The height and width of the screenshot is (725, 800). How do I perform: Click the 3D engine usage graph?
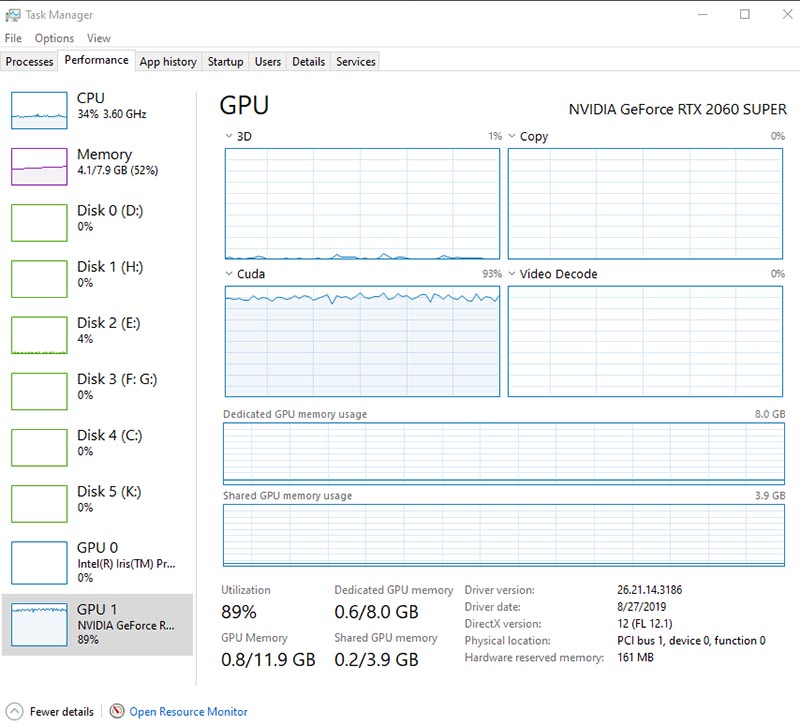pyautogui.click(x=362, y=204)
